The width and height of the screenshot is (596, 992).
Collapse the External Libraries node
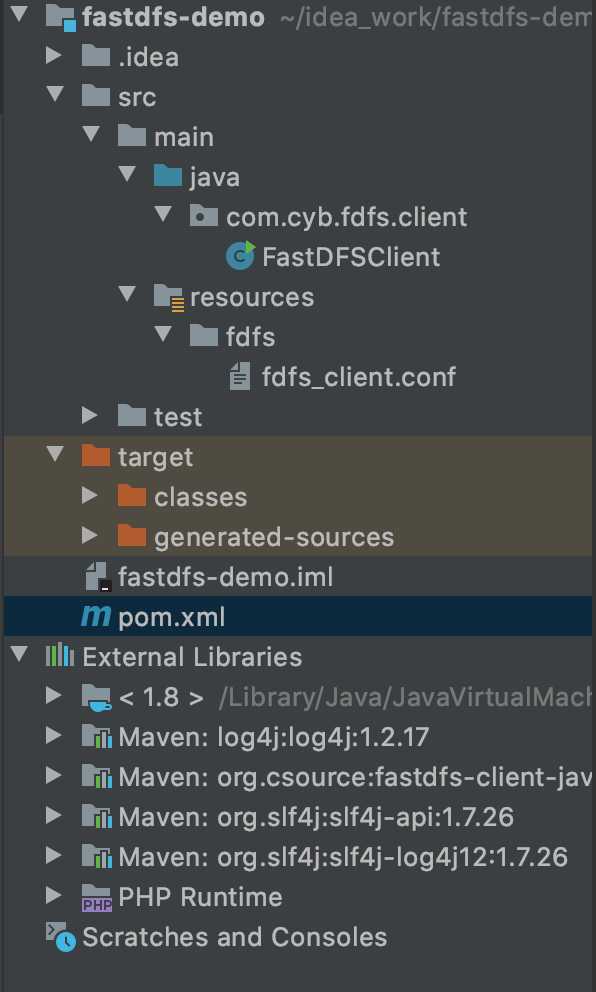[x=20, y=655]
